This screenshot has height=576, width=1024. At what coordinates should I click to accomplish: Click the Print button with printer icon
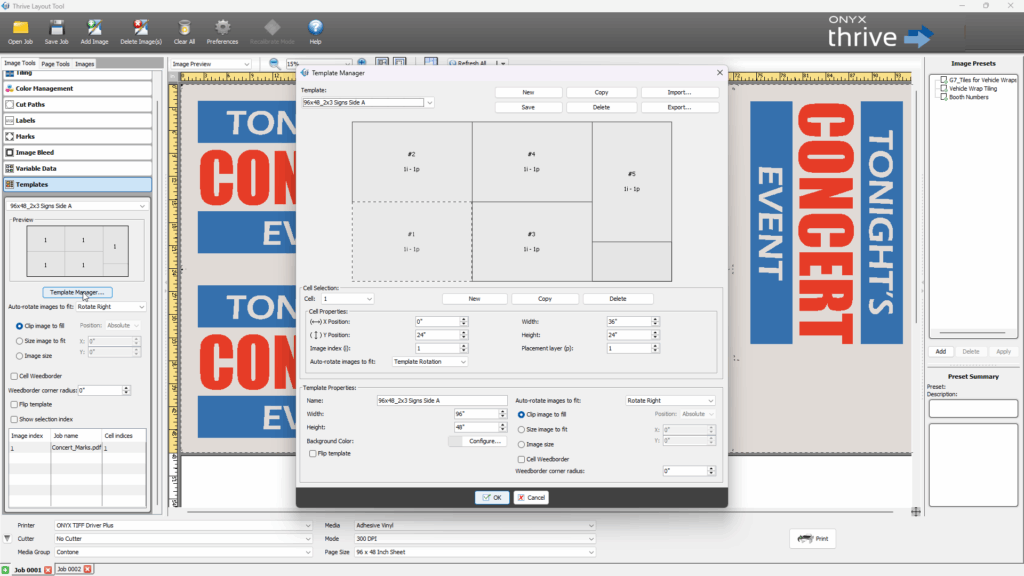812,539
